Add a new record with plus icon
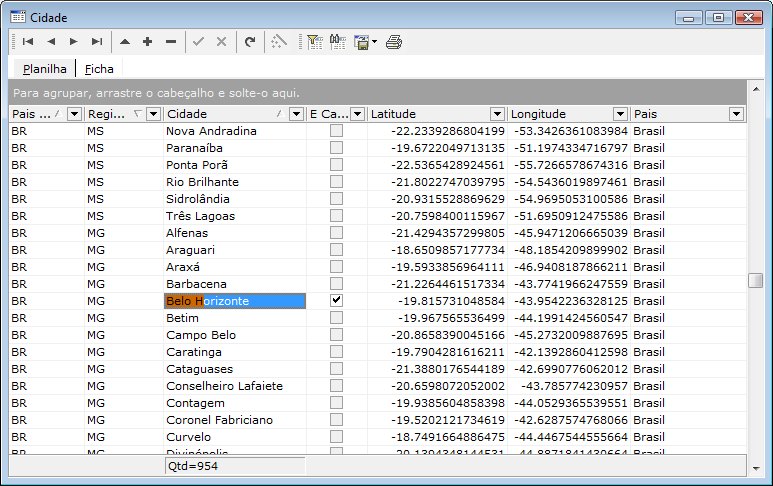Screen dimensions: 773x486 tap(147, 42)
